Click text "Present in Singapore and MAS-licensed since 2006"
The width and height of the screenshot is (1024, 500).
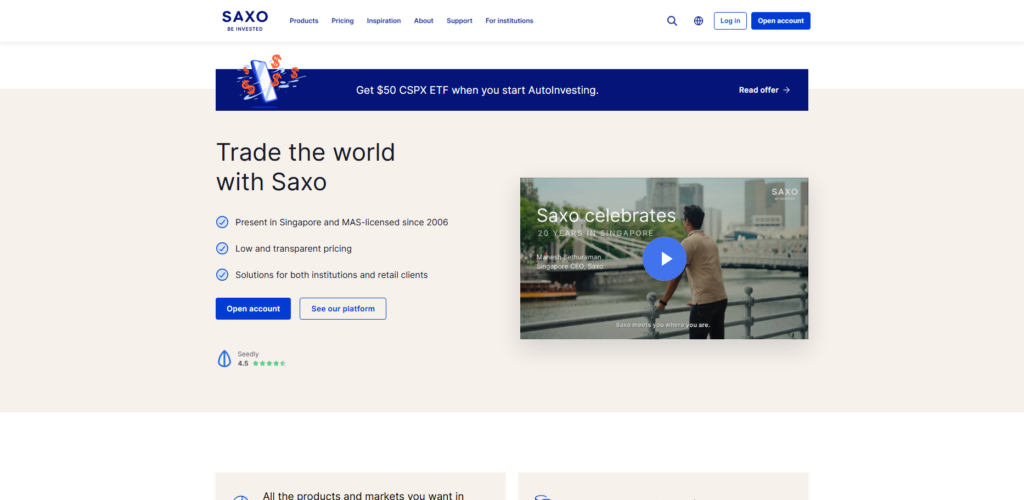[x=342, y=222]
